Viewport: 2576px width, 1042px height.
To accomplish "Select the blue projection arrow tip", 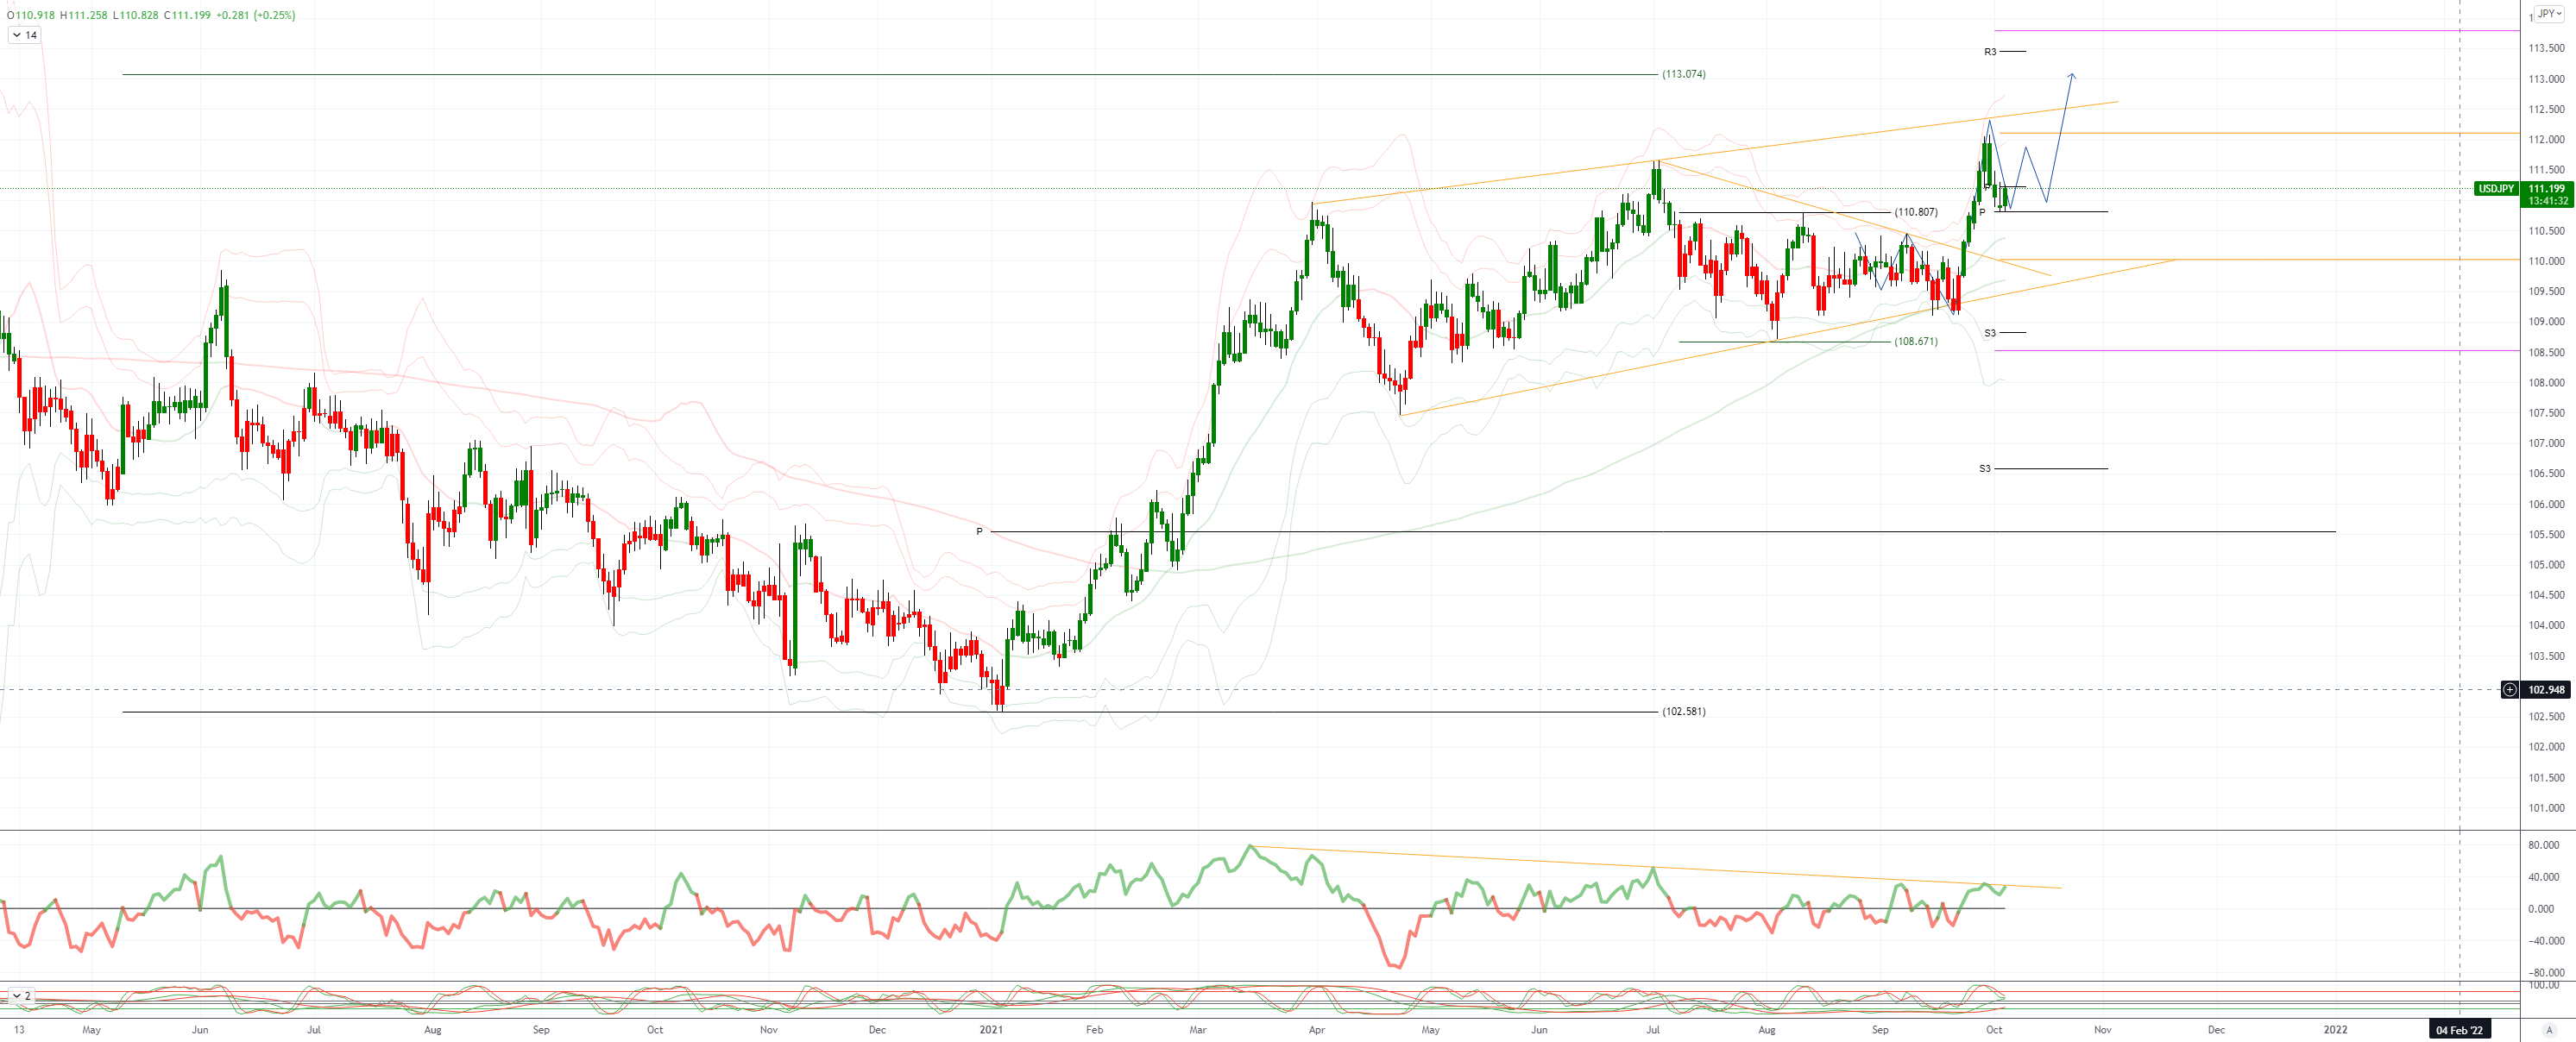I will pos(2072,75).
